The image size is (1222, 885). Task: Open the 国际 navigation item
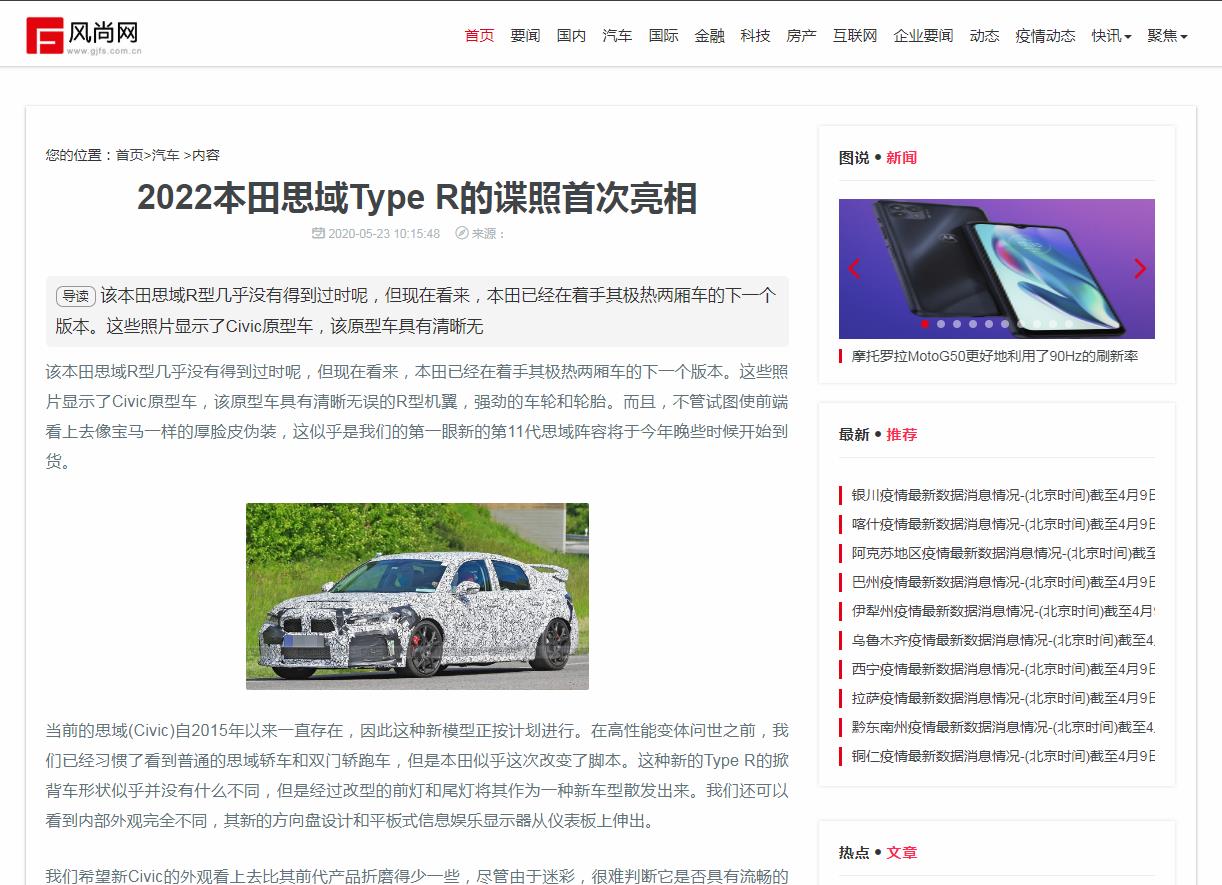click(x=663, y=36)
